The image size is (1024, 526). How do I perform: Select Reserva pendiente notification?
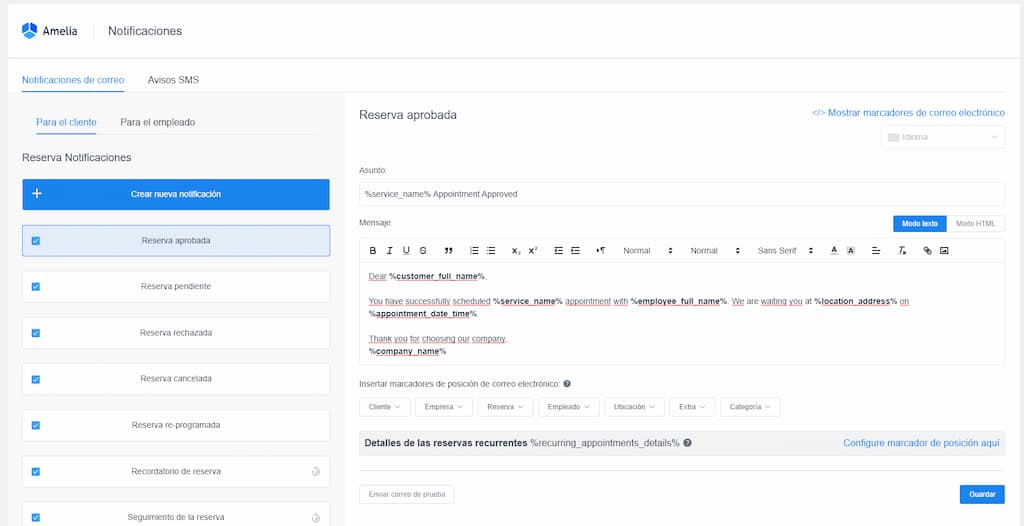[176, 286]
